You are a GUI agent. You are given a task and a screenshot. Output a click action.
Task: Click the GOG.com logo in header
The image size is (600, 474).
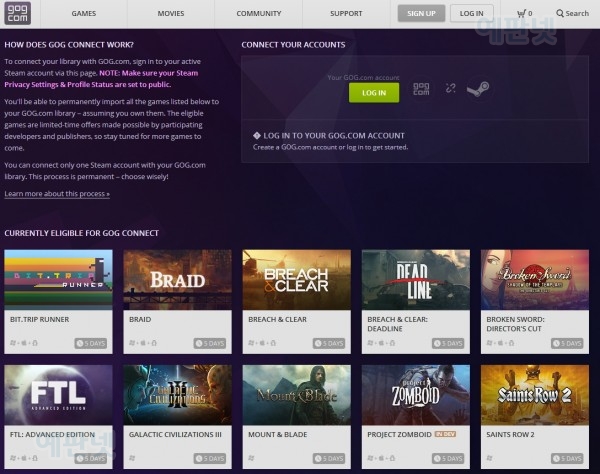pyautogui.click(x=18, y=13)
